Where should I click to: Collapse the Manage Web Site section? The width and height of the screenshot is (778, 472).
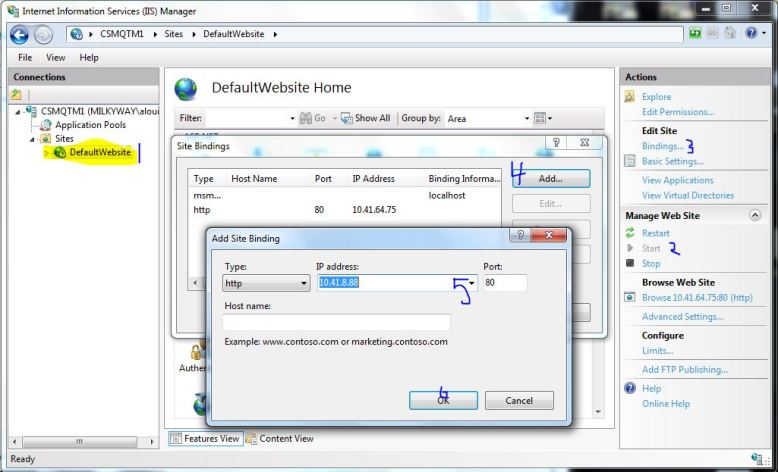pyautogui.click(x=754, y=215)
